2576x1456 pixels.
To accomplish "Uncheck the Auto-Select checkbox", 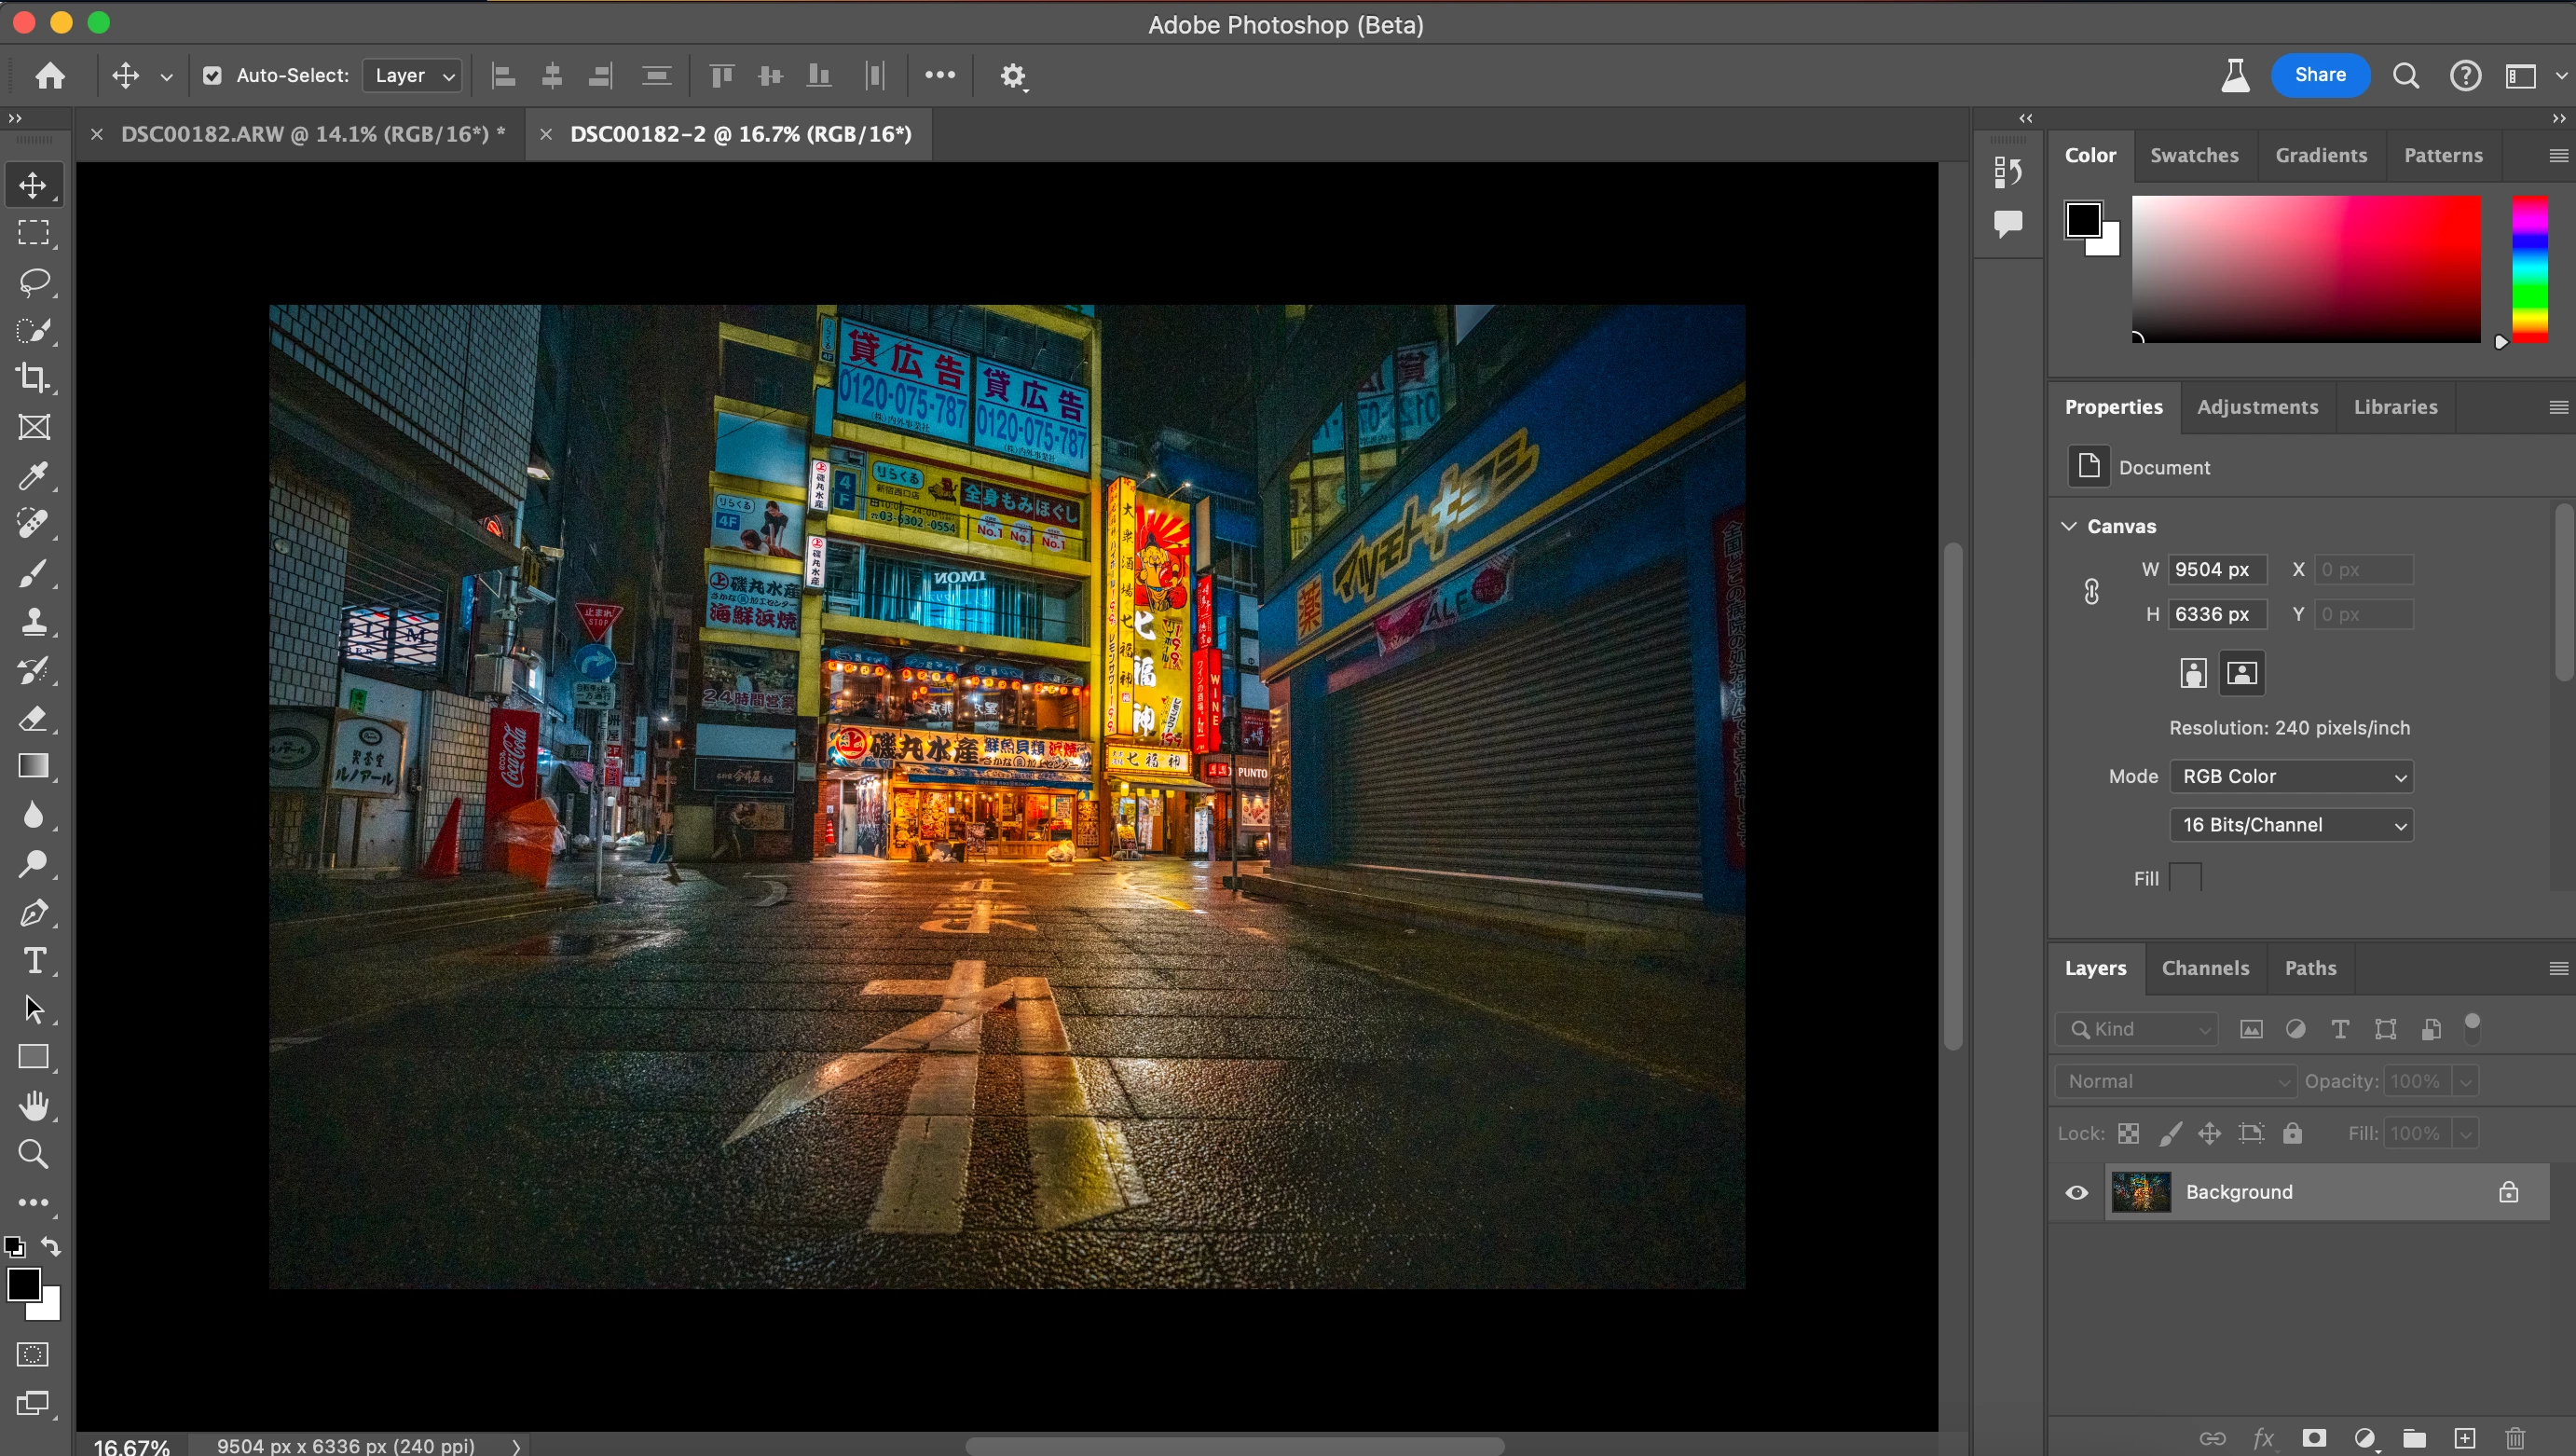I will click(212, 76).
